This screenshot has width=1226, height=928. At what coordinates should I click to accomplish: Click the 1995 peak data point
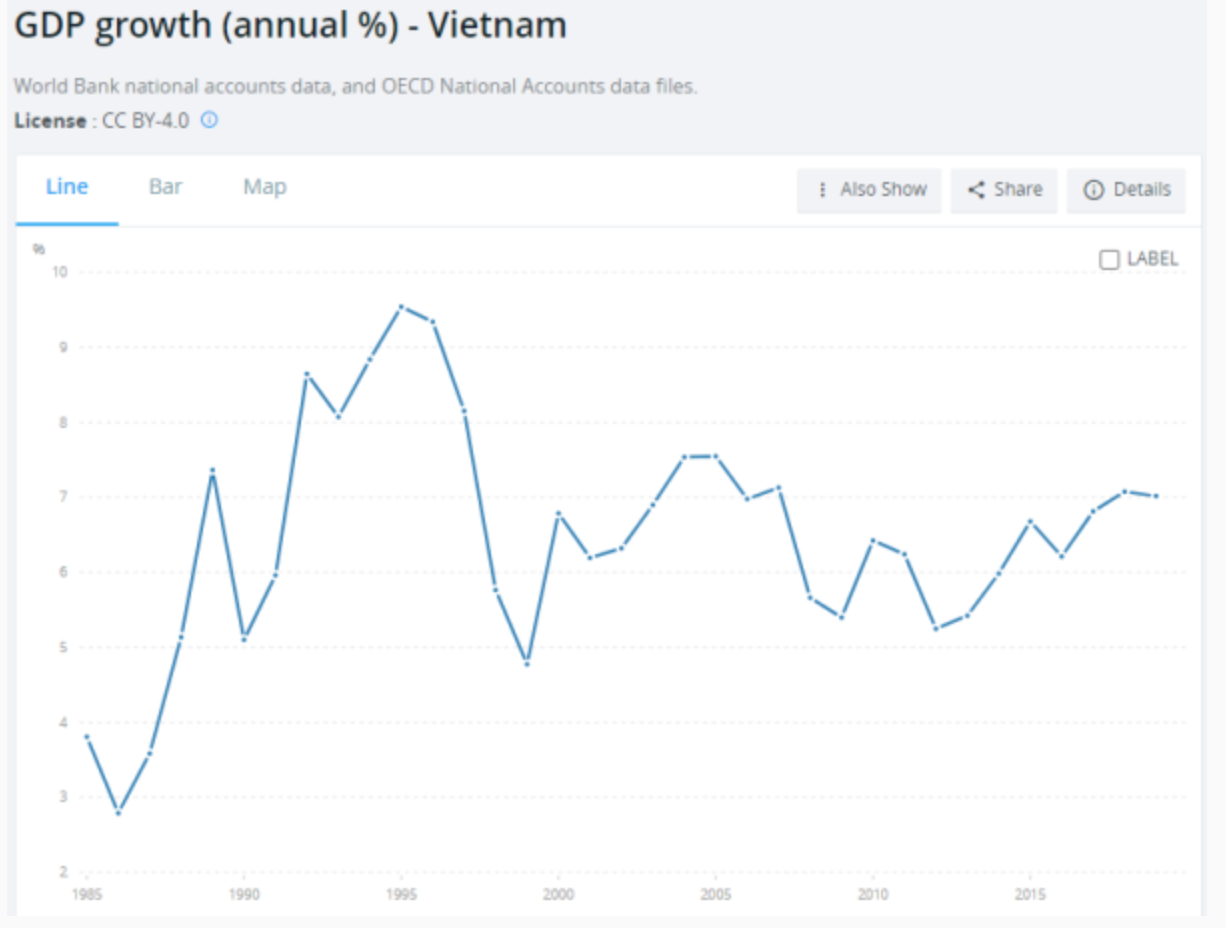click(400, 307)
